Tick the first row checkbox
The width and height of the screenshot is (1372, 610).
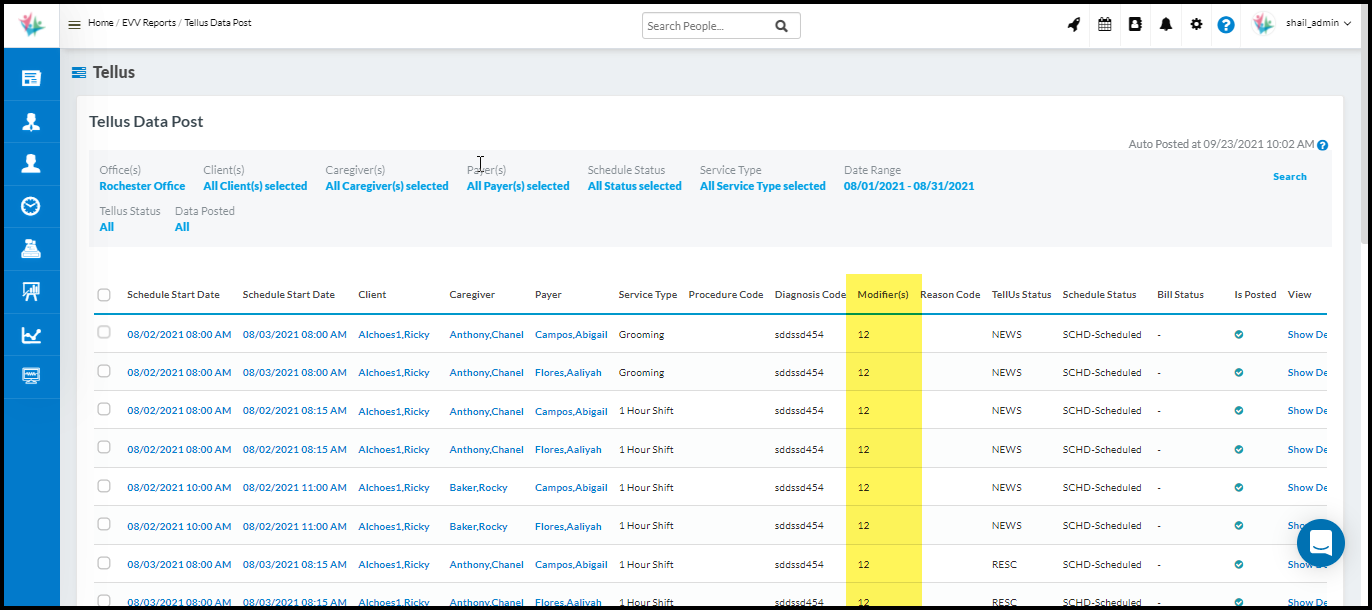pos(104,333)
